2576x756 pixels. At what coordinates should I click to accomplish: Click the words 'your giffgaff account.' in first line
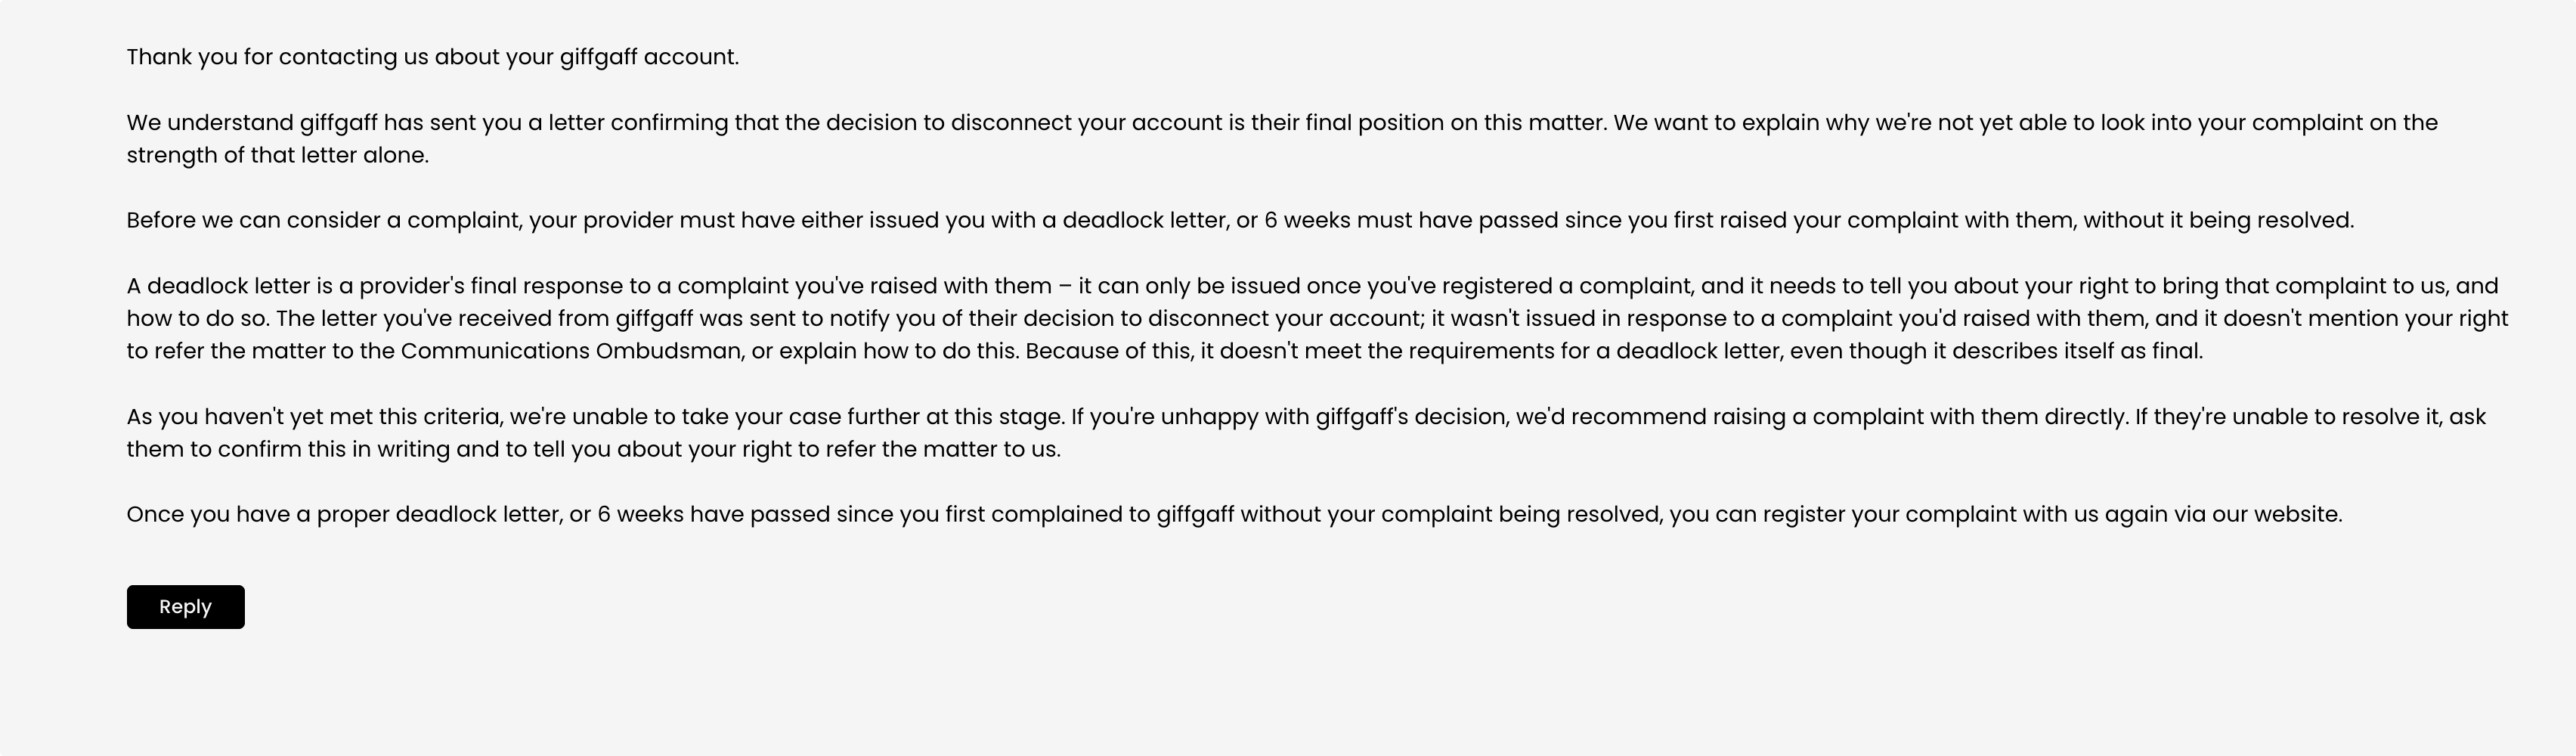tap(622, 57)
